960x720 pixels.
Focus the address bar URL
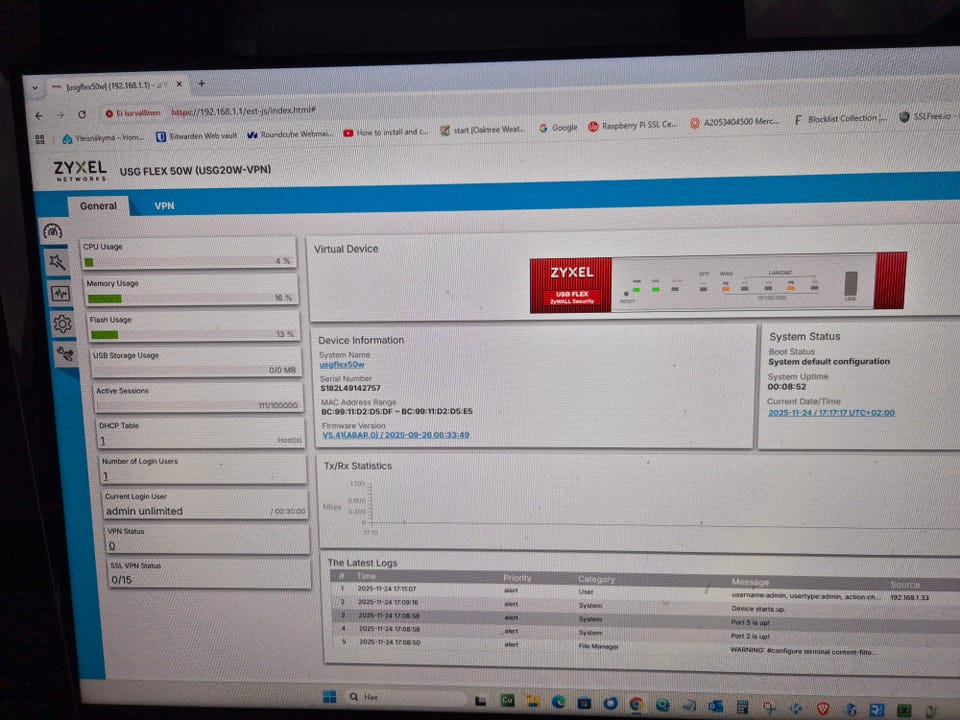coord(244,111)
